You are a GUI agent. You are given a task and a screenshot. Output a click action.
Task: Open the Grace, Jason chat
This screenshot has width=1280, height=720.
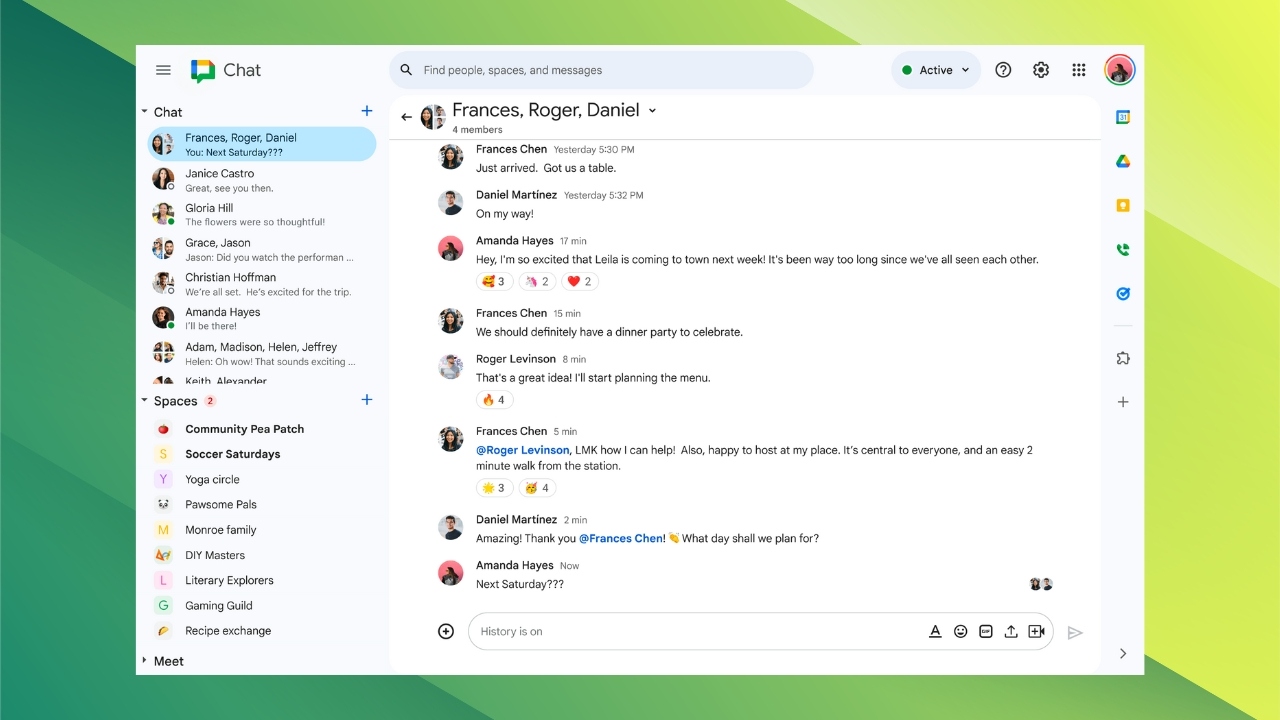pyautogui.click(x=262, y=249)
